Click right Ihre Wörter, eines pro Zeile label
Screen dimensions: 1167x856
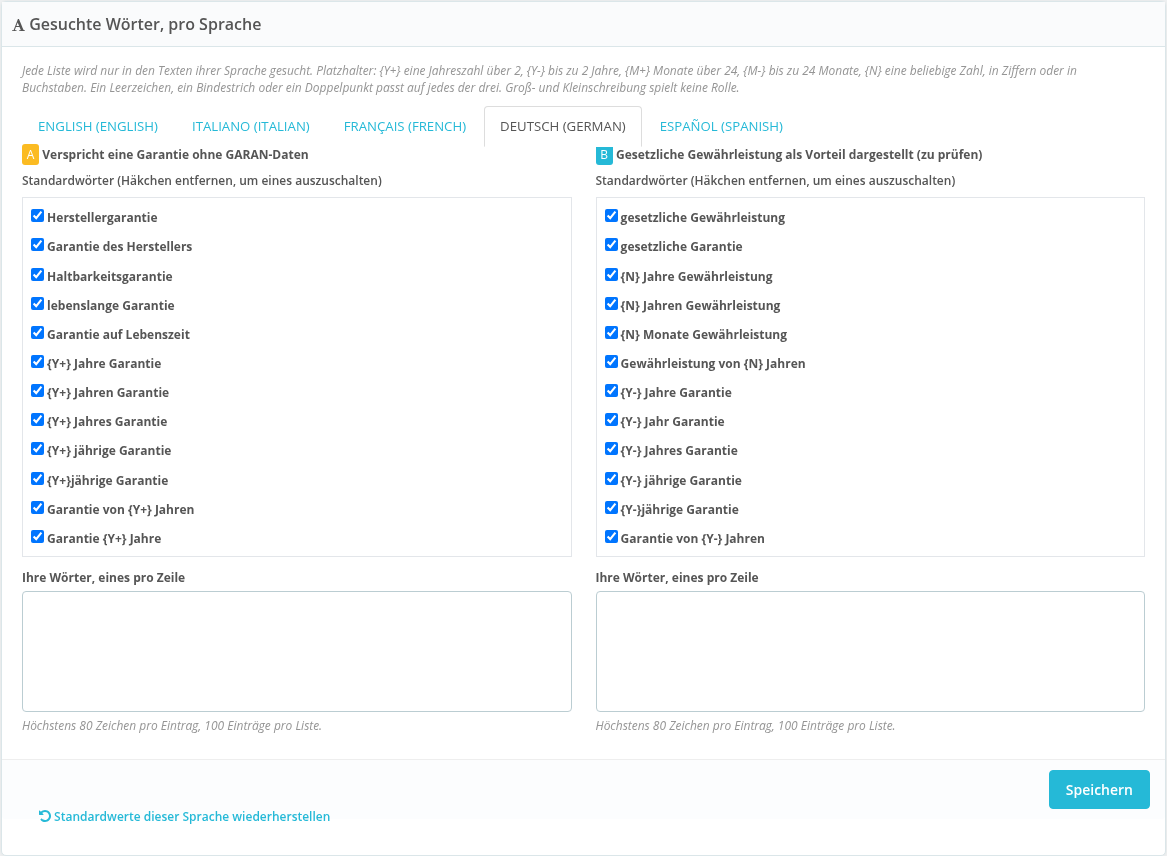(677, 578)
